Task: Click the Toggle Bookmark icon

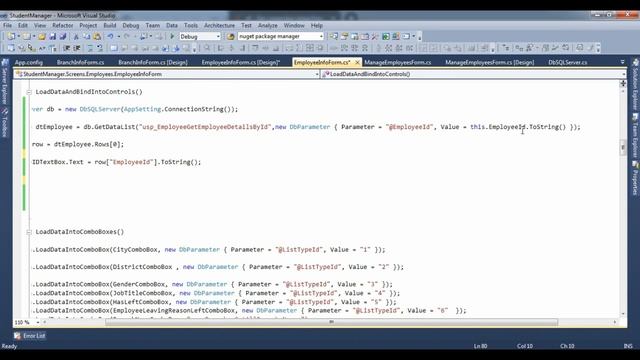Action: [114, 48]
